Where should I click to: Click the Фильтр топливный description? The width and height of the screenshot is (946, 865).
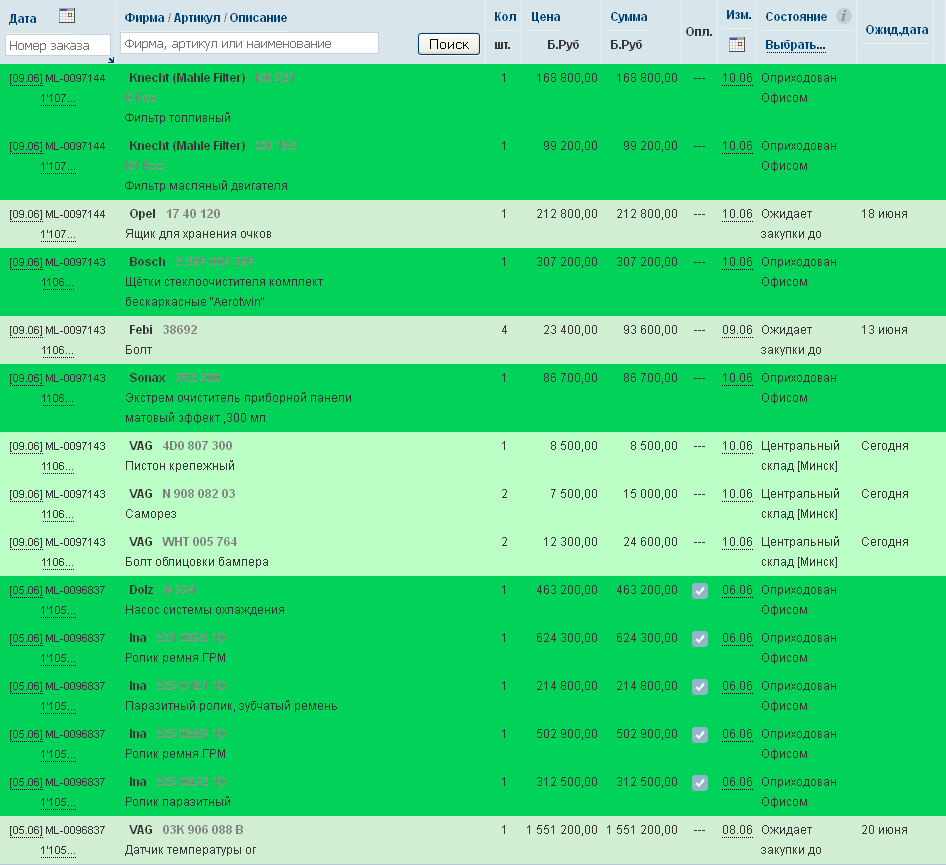[x=177, y=118]
